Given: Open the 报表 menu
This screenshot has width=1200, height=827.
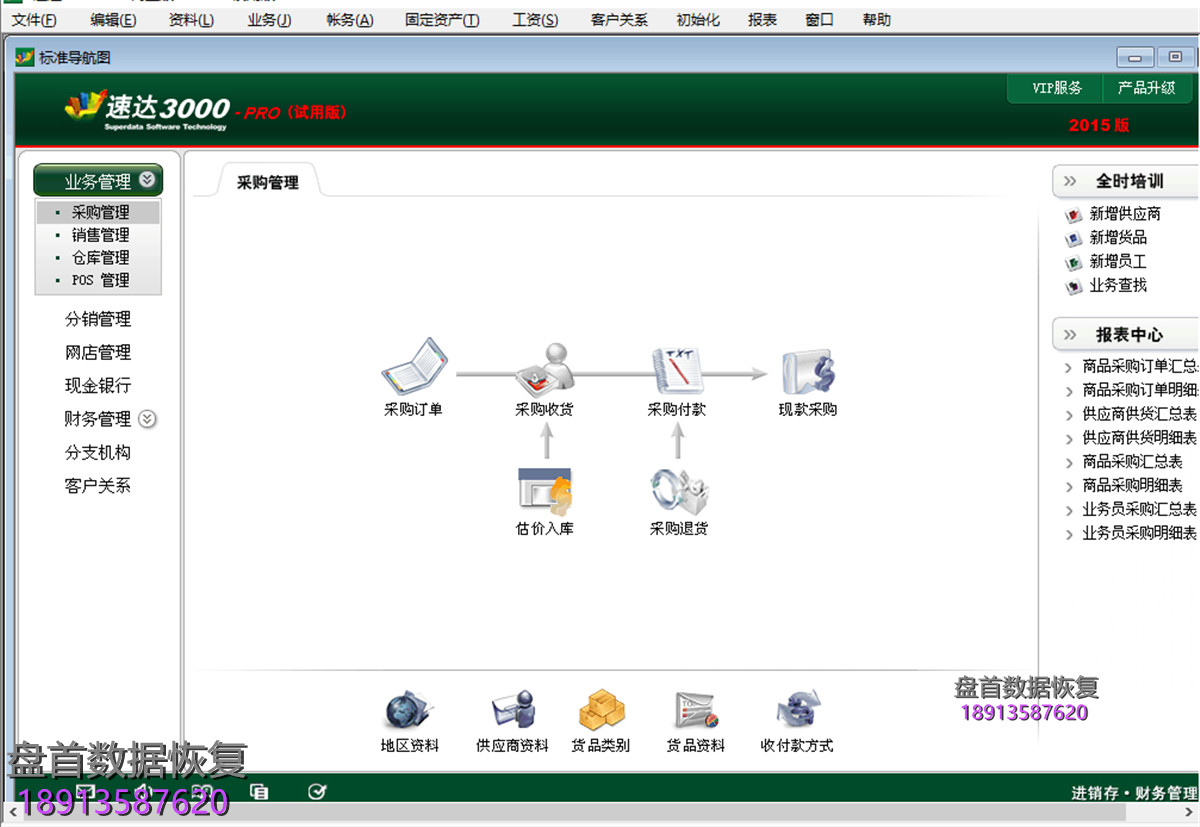Looking at the screenshot, I should (762, 20).
